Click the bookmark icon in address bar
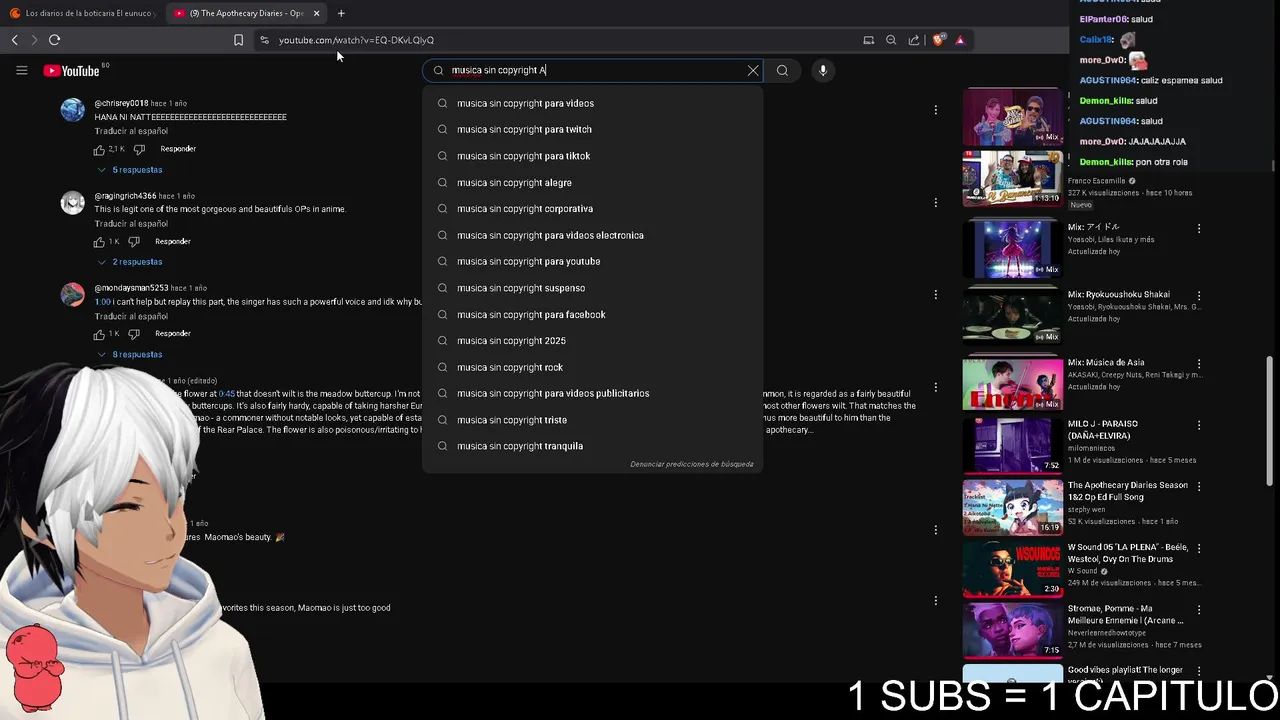 tap(238, 40)
